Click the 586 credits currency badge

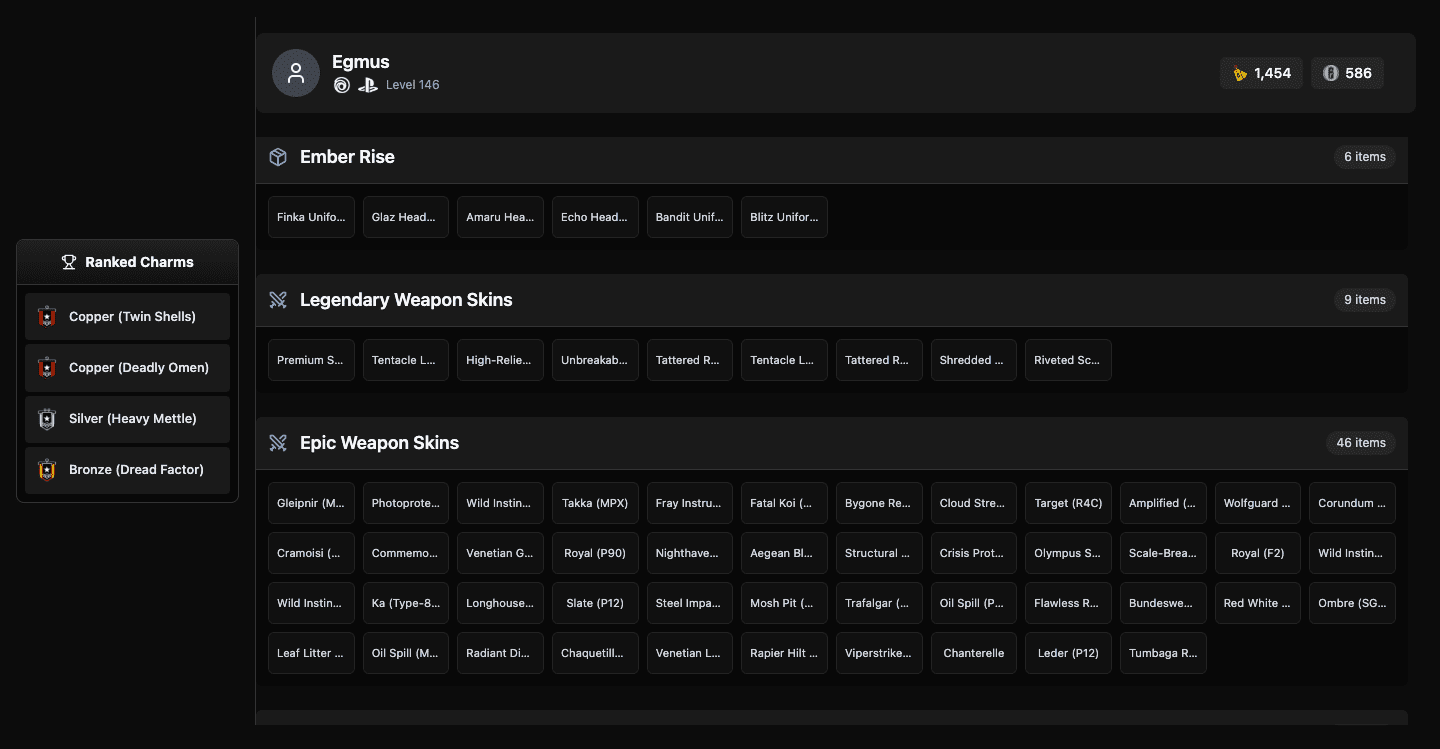tap(1347, 73)
